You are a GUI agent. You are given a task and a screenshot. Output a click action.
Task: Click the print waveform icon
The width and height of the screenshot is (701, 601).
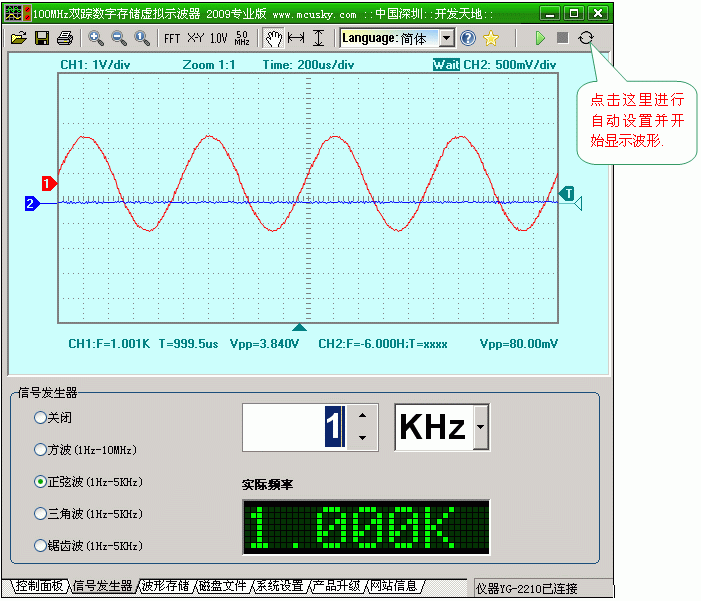click(x=65, y=38)
